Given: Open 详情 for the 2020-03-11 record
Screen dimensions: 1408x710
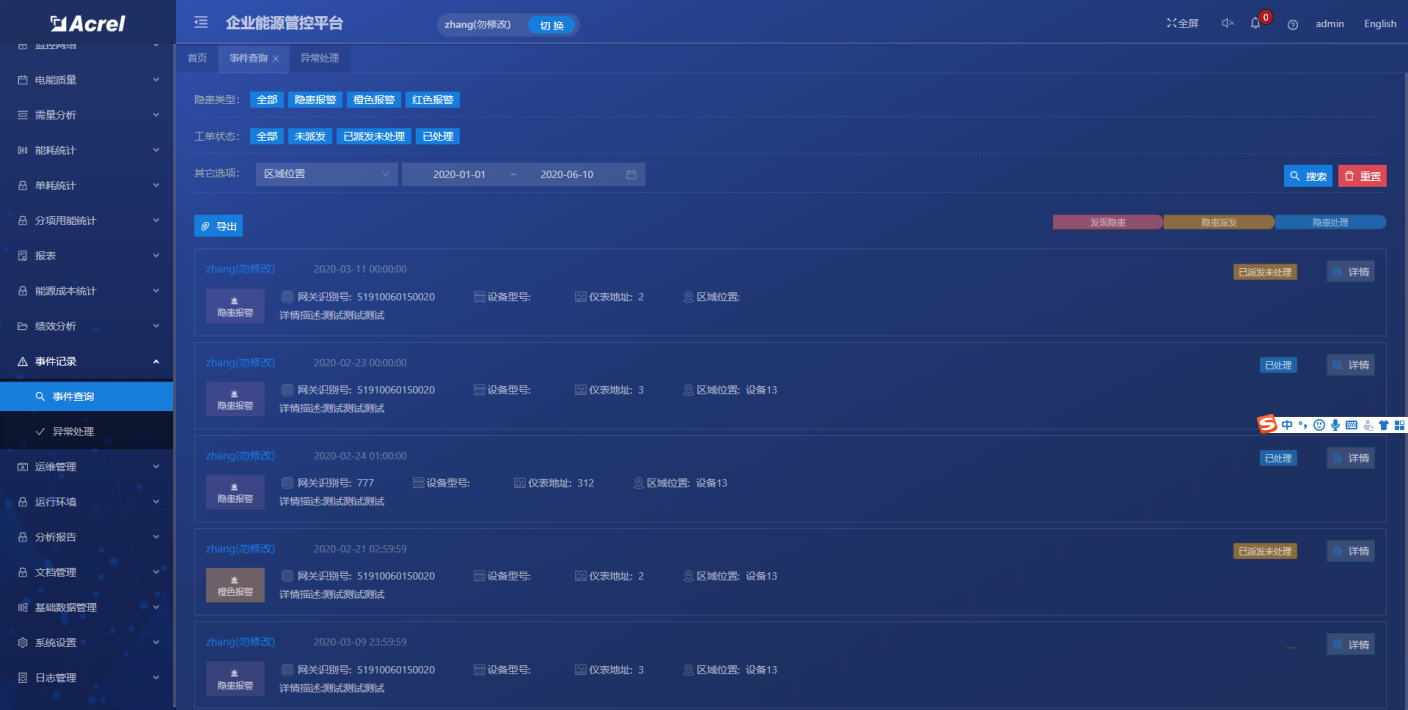Looking at the screenshot, I should click(x=1350, y=271).
